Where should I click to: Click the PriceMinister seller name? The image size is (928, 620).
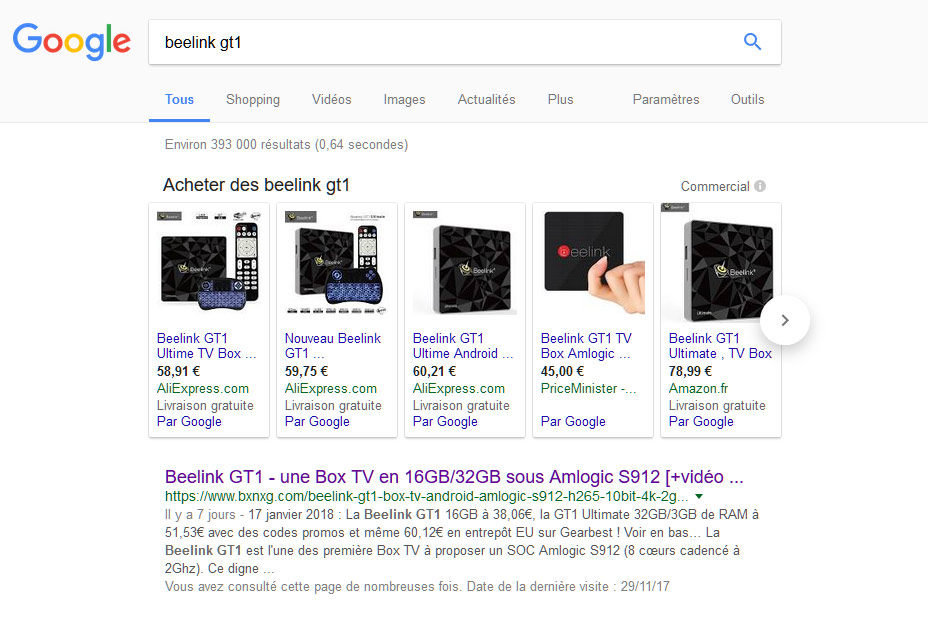(588, 389)
